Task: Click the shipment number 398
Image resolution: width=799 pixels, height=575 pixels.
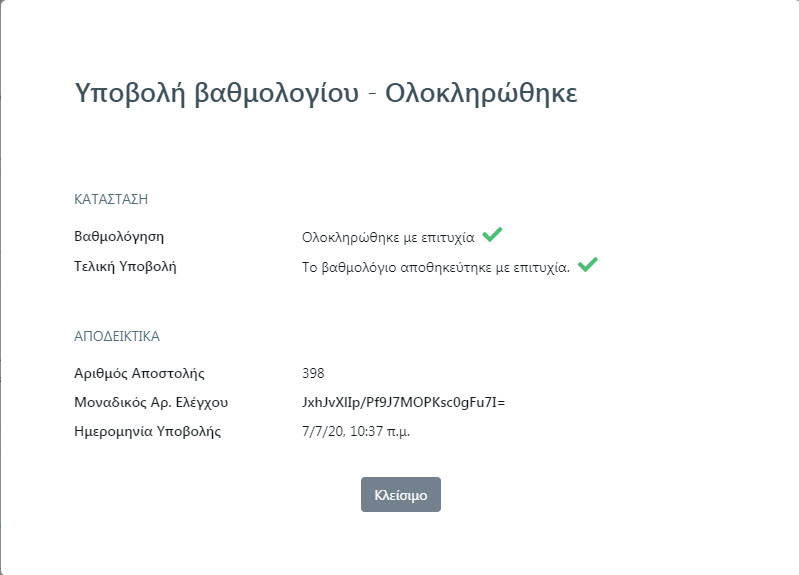Action: click(x=313, y=373)
